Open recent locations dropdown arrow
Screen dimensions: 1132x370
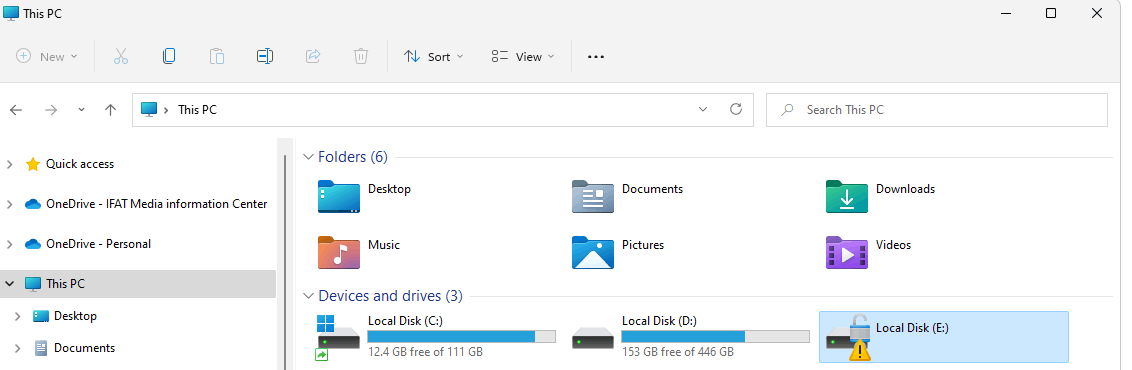click(81, 110)
